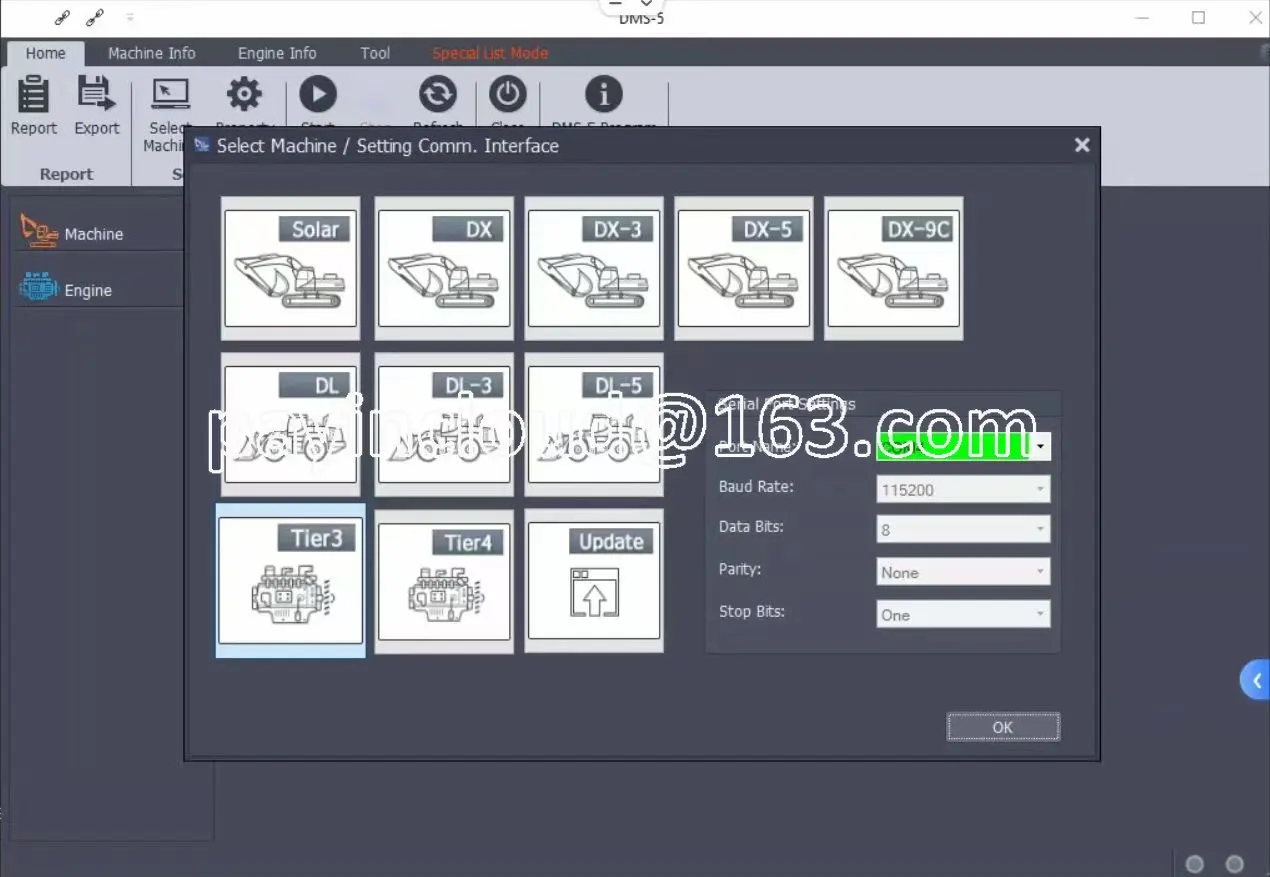This screenshot has height=877, width=1270.
Task: Click the Report clipboard icon
Action: (34, 95)
